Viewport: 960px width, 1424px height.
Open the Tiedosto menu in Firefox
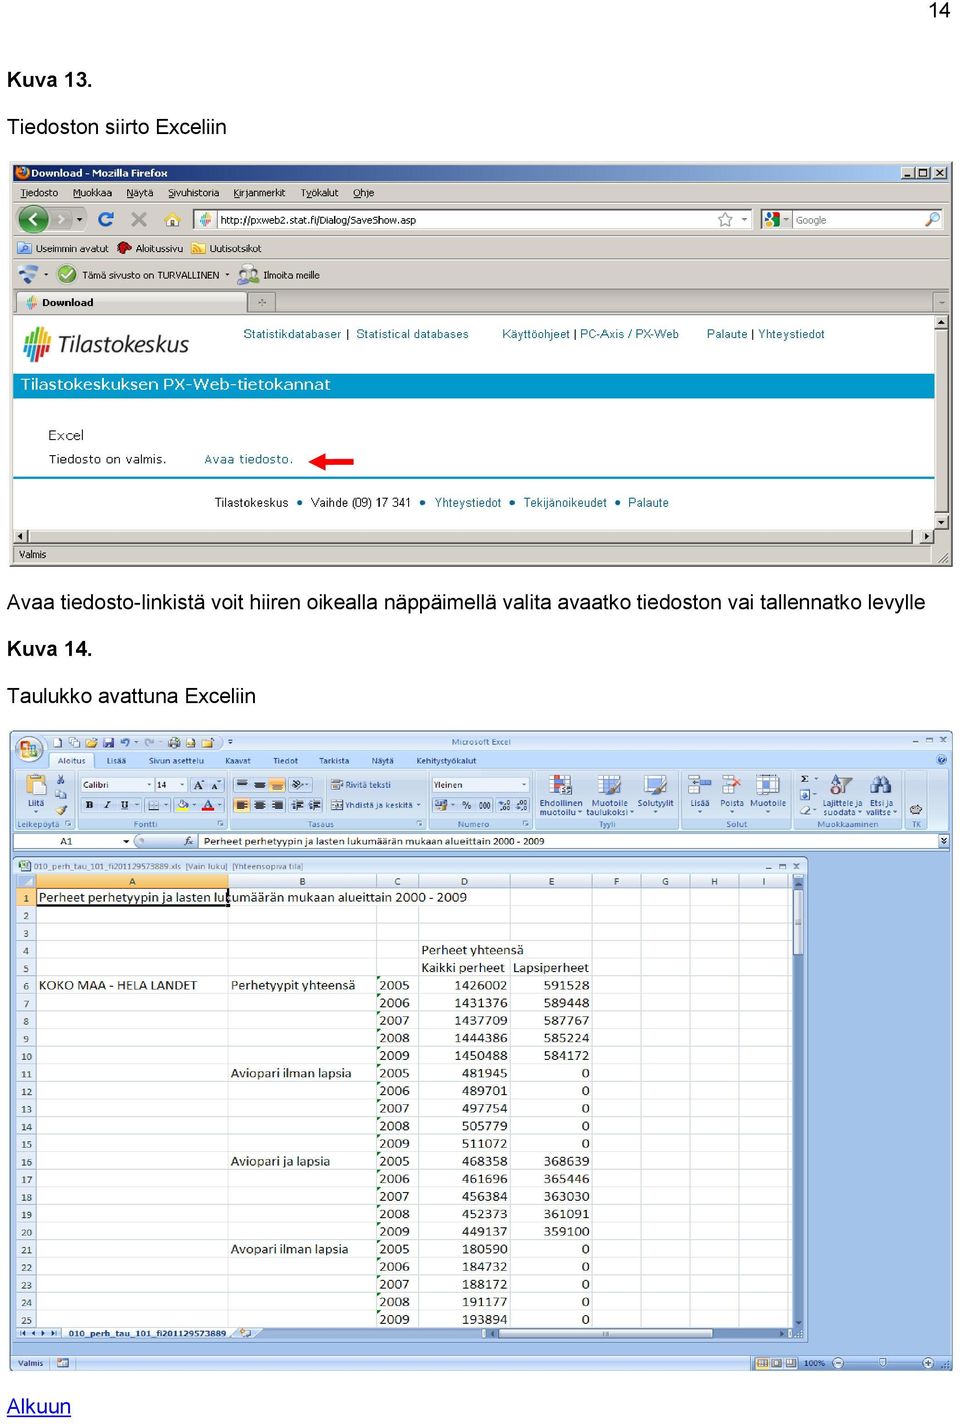click(39, 193)
